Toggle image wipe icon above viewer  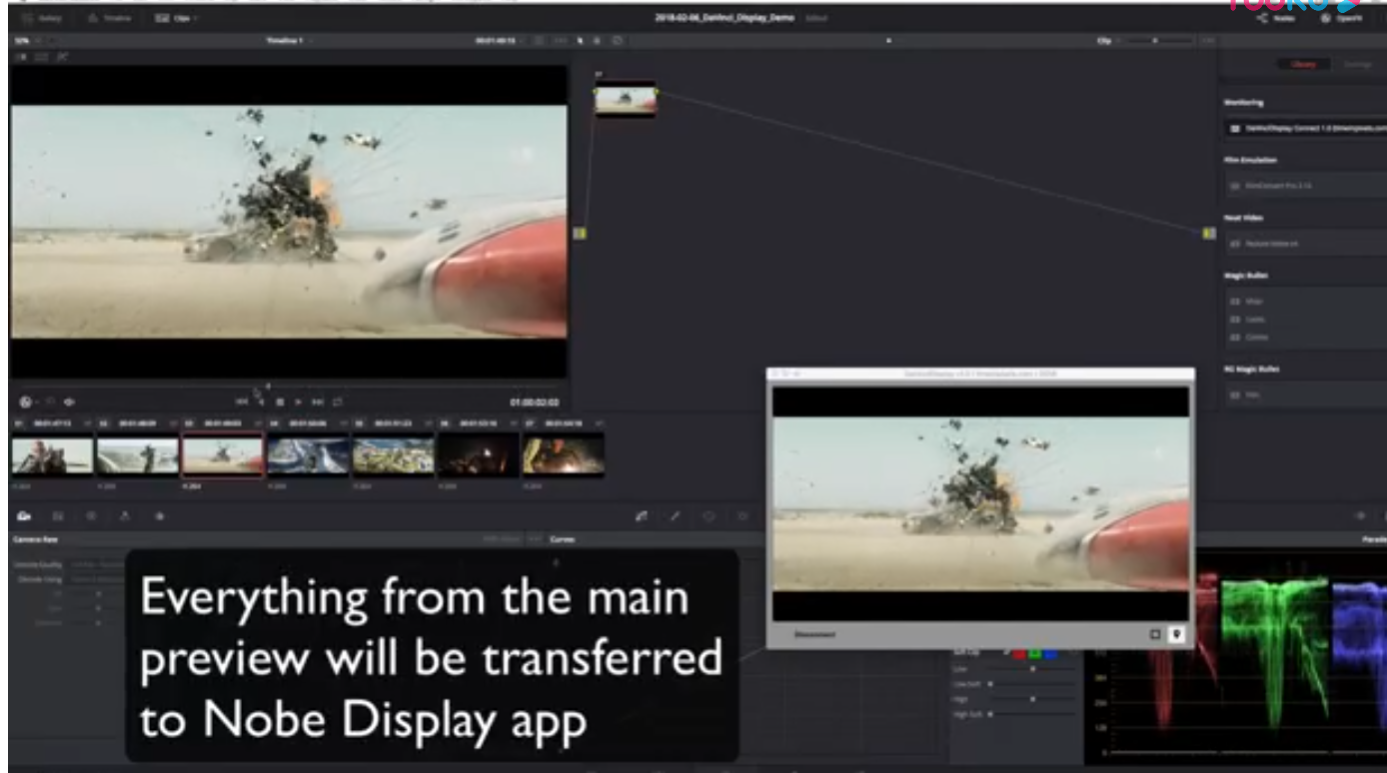coord(23,57)
